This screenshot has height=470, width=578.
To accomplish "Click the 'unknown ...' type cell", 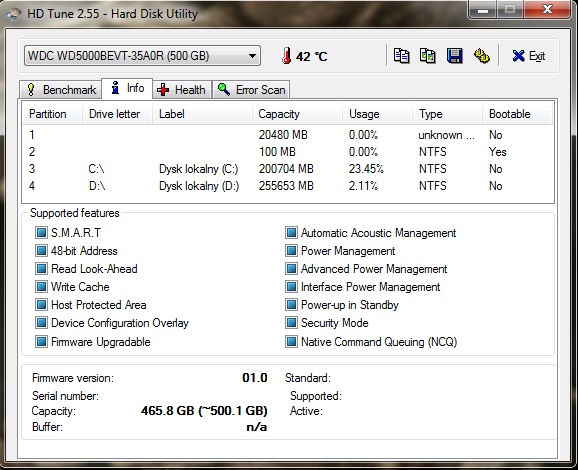I will 446,135.
